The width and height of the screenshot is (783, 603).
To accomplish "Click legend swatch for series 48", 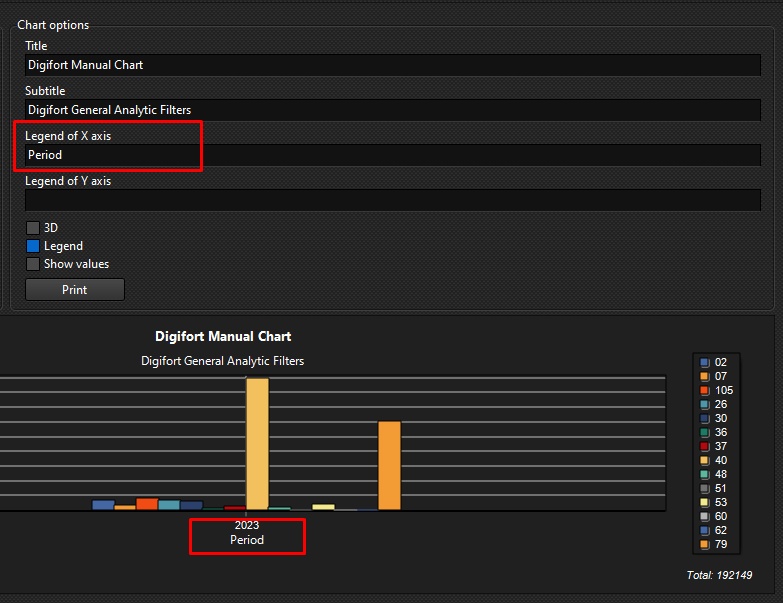I will (705, 474).
